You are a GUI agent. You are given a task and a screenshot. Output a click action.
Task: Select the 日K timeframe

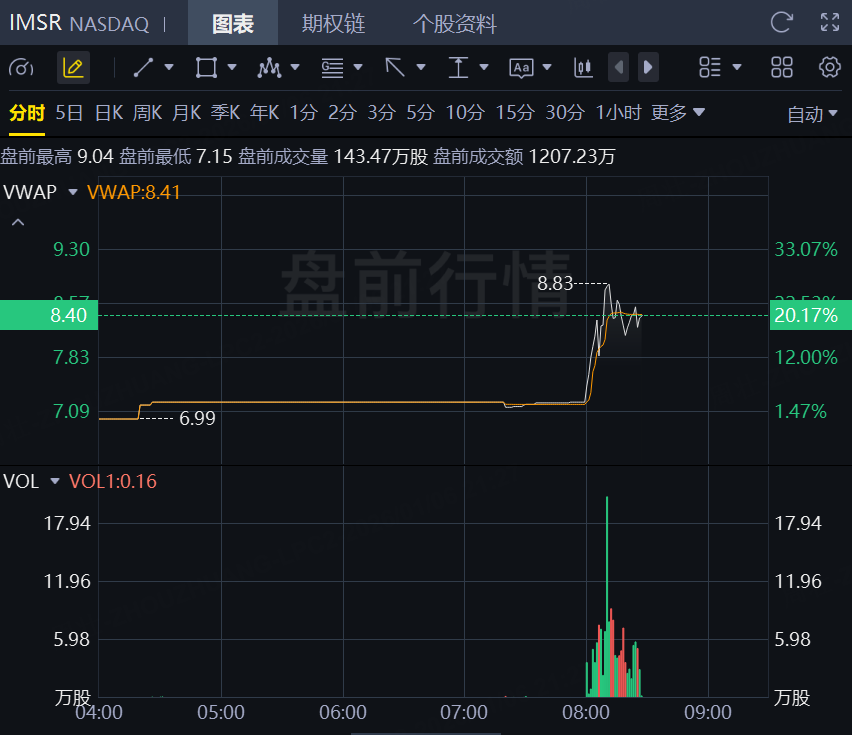109,113
